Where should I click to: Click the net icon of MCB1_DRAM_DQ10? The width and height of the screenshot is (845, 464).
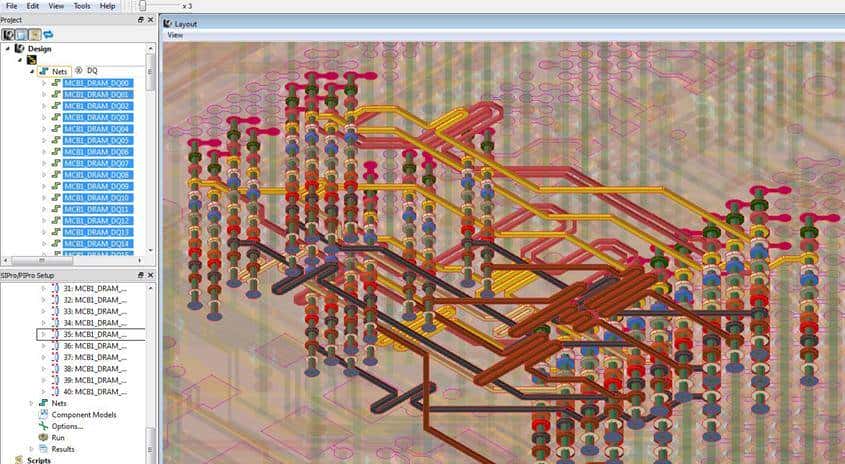(56, 198)
